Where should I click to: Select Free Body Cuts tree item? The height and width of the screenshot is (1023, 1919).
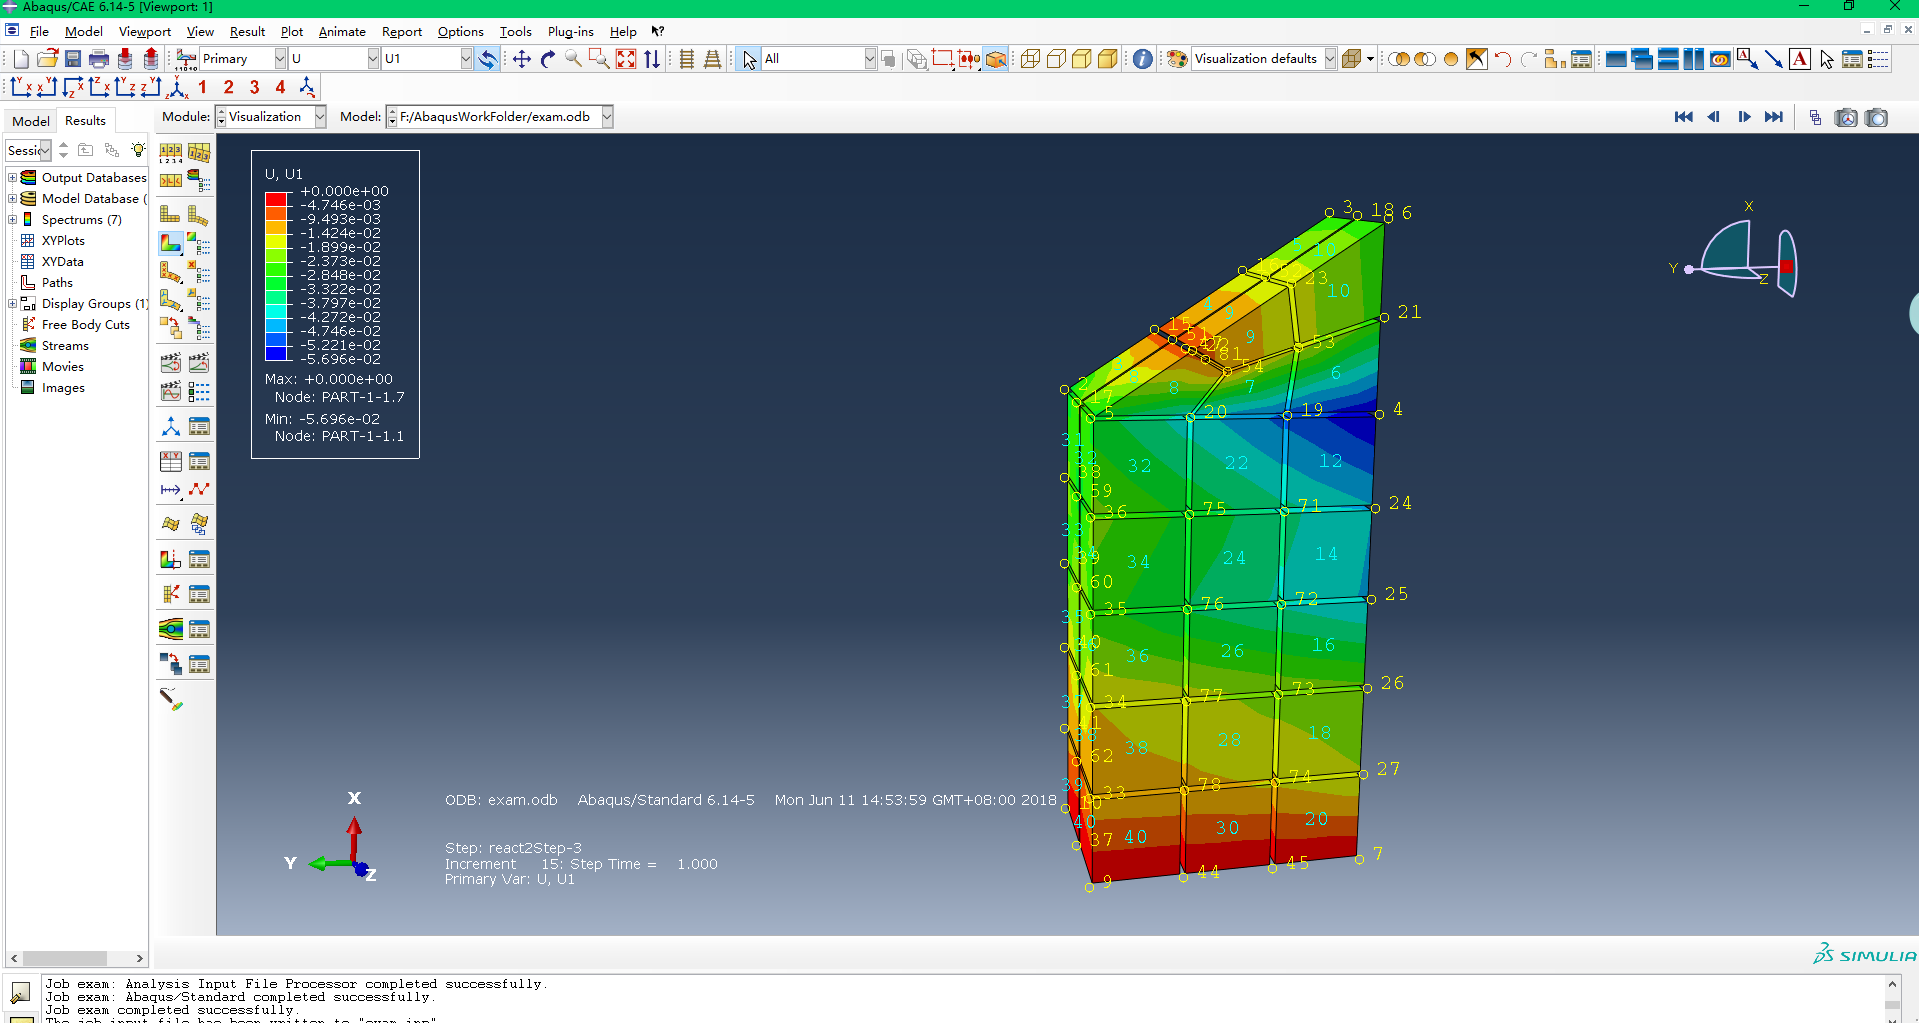85,325
